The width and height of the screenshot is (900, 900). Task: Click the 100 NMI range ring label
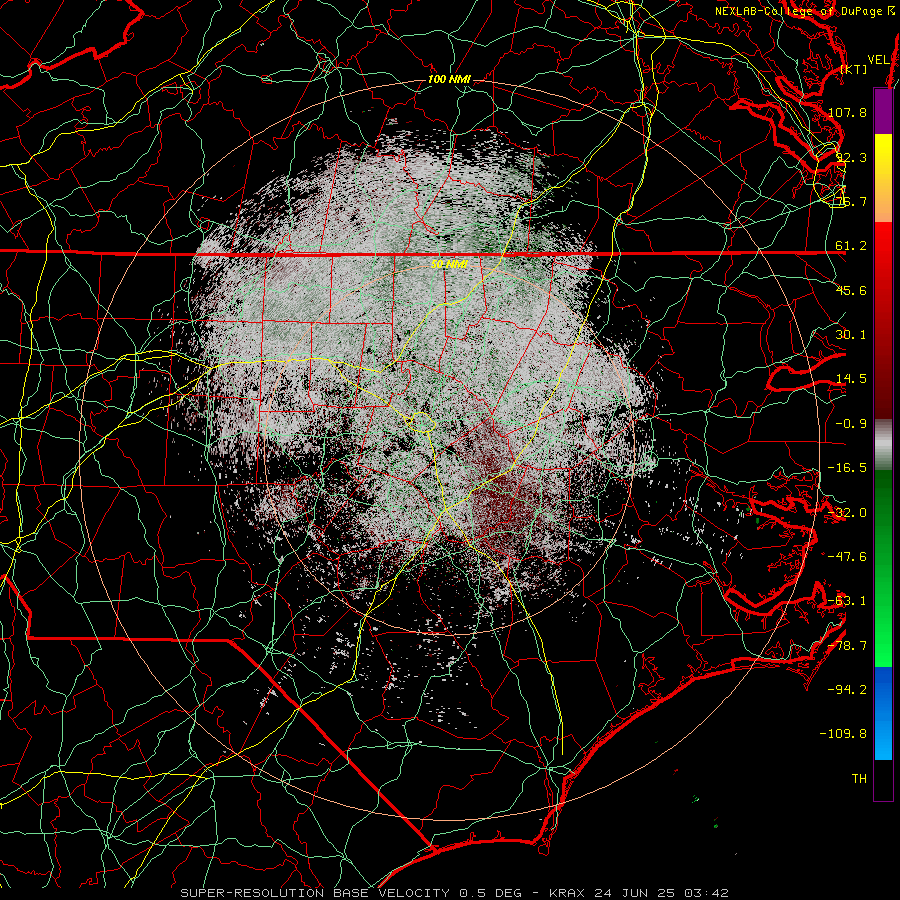(x=449, y=79)
